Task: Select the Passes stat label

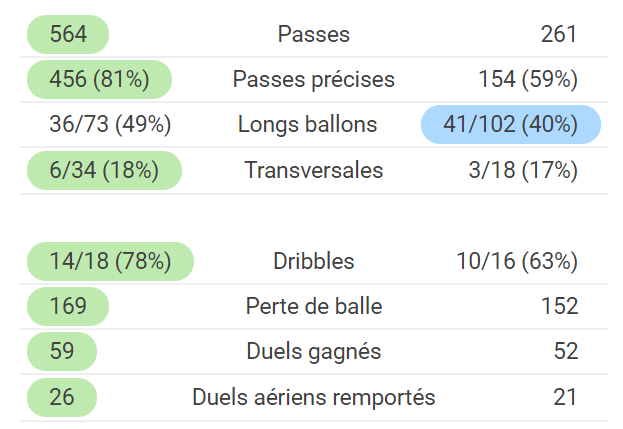Action: (313, 34)
